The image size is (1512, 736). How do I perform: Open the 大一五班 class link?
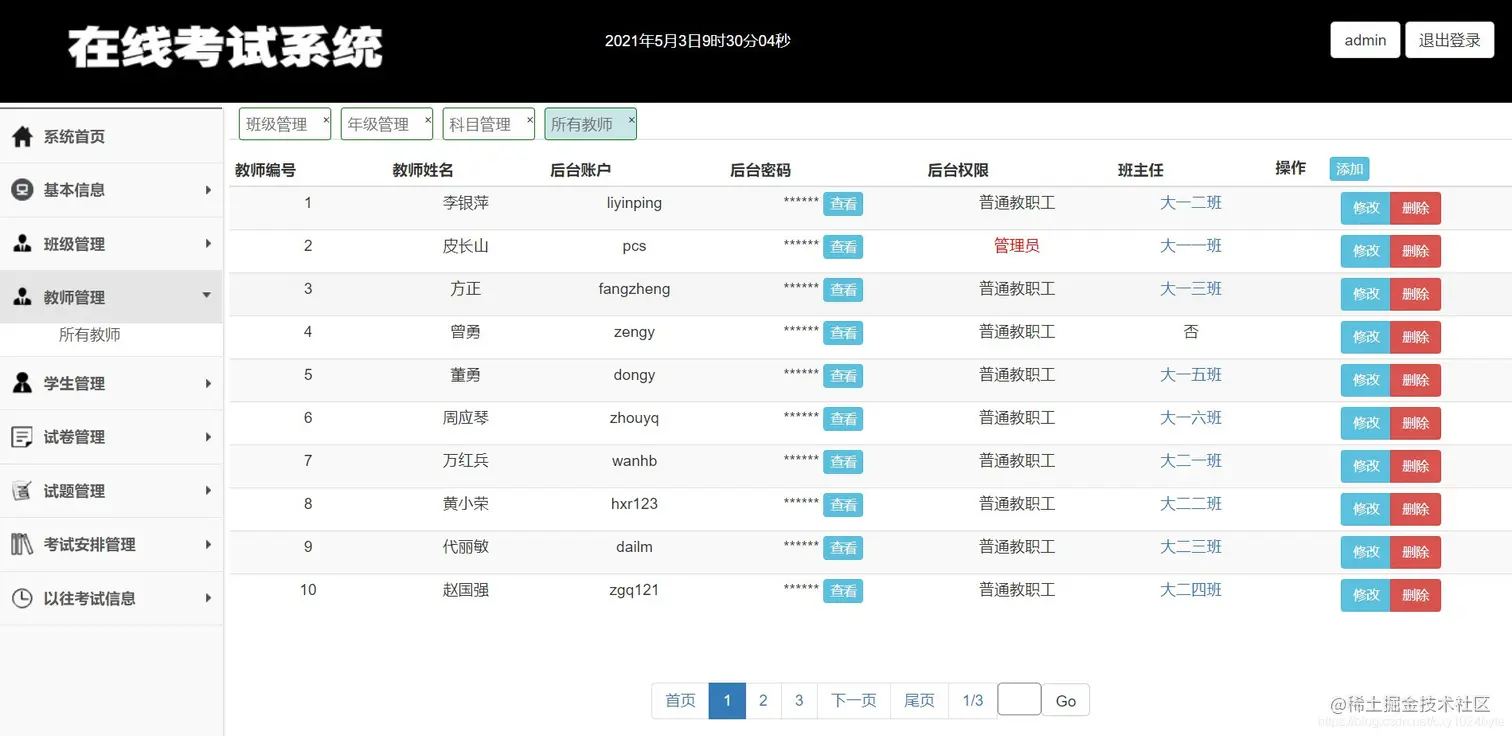coord(1191,375)
